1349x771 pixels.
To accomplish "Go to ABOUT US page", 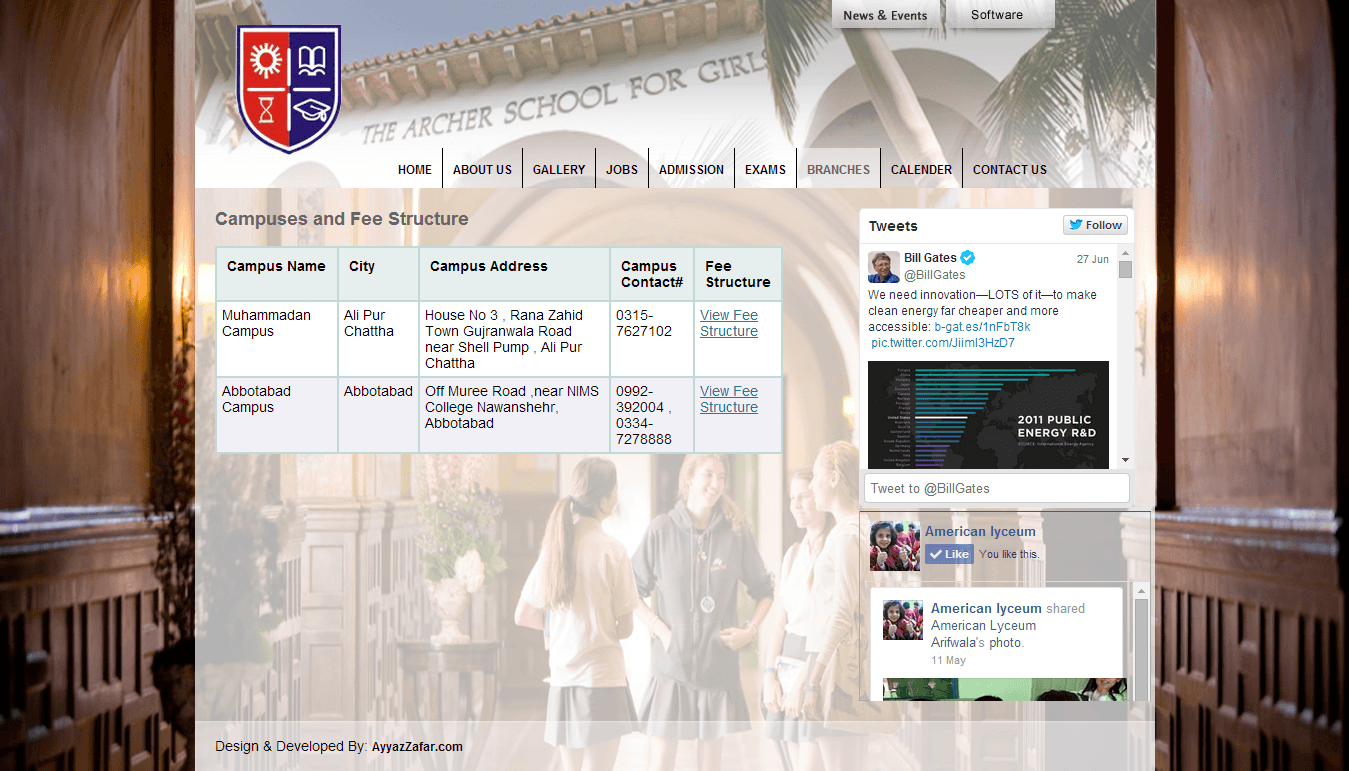I will [482, 169].
